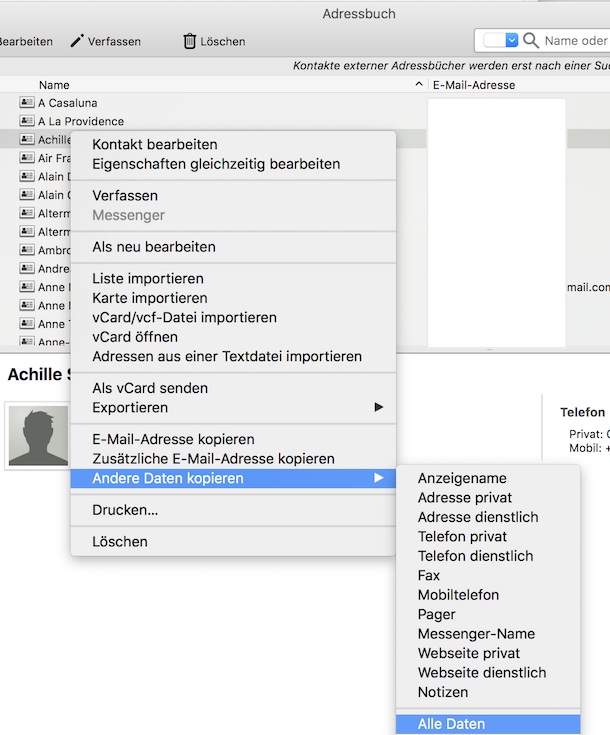Viewport: 610px width, 735px height.
Task: Expand the Exportieren submenu arrow
Action: (379, 408)
